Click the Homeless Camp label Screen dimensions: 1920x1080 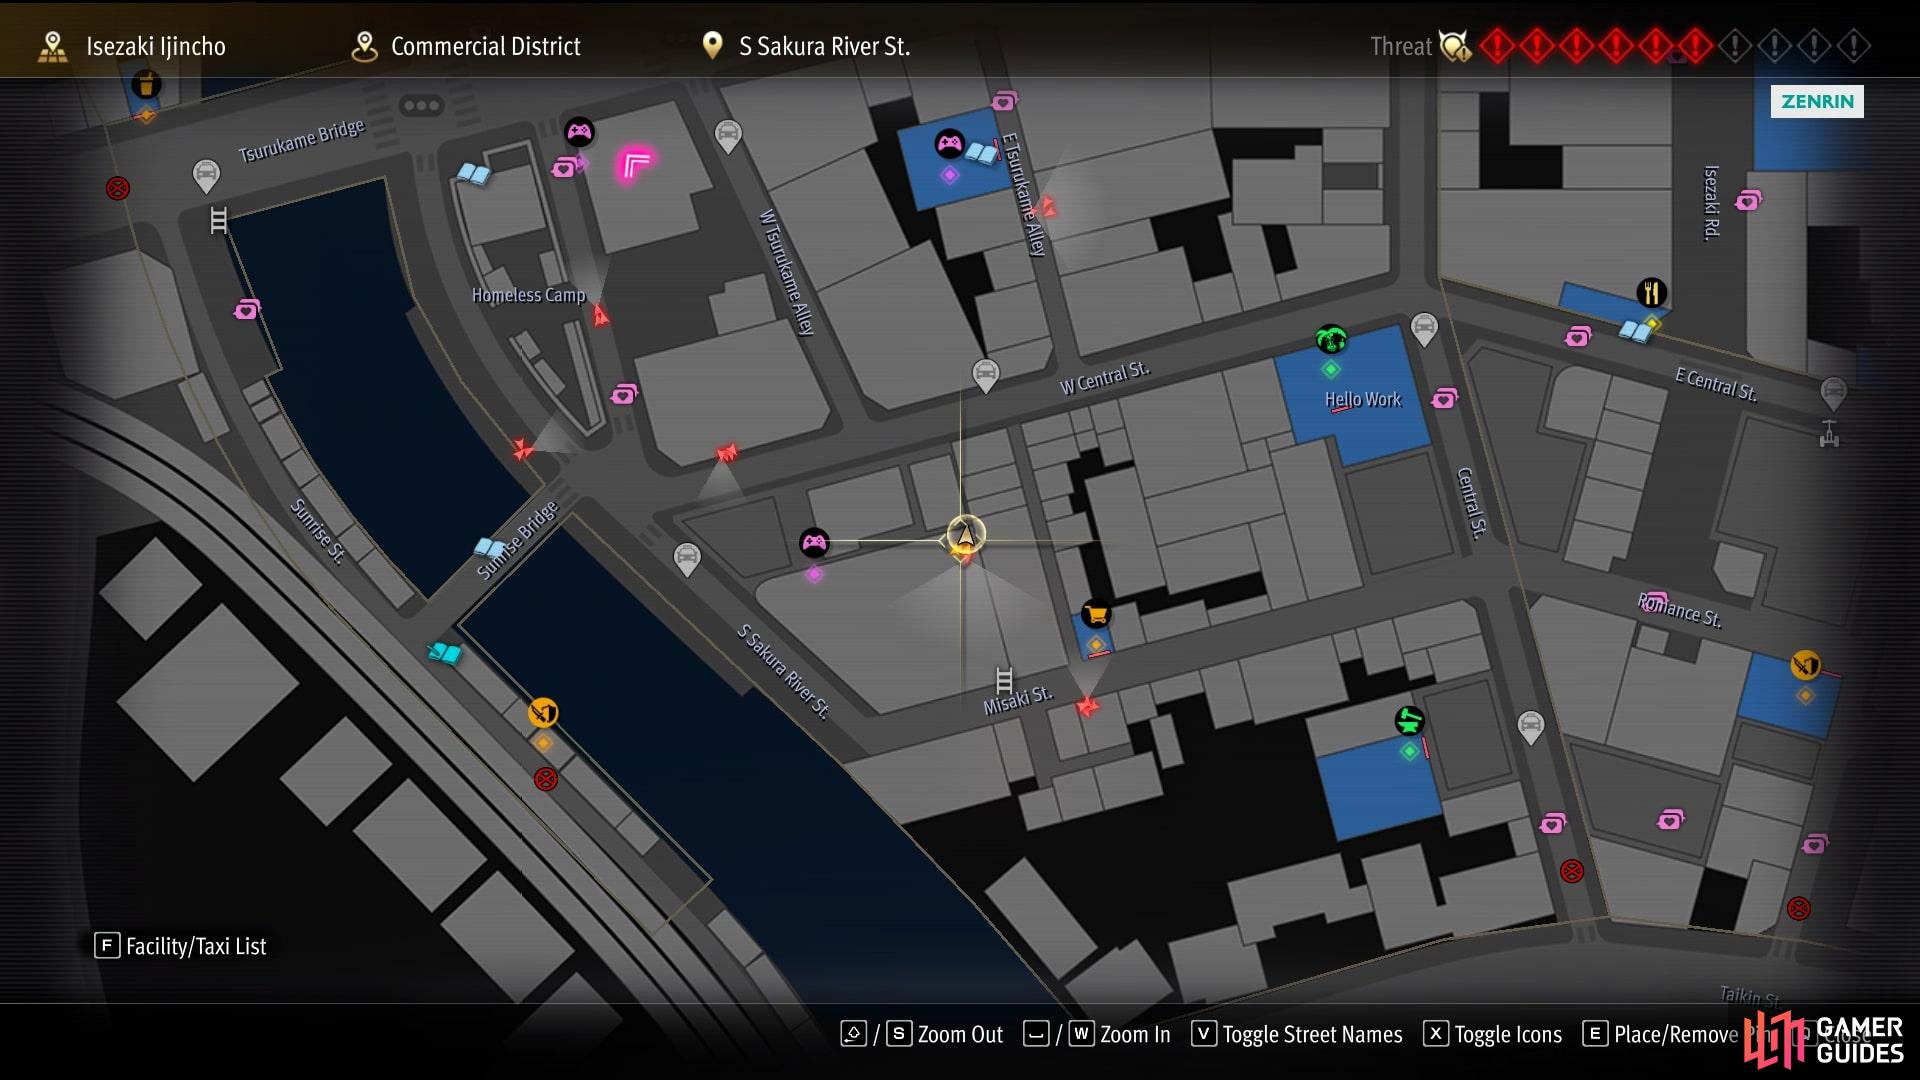pos(528,295)
